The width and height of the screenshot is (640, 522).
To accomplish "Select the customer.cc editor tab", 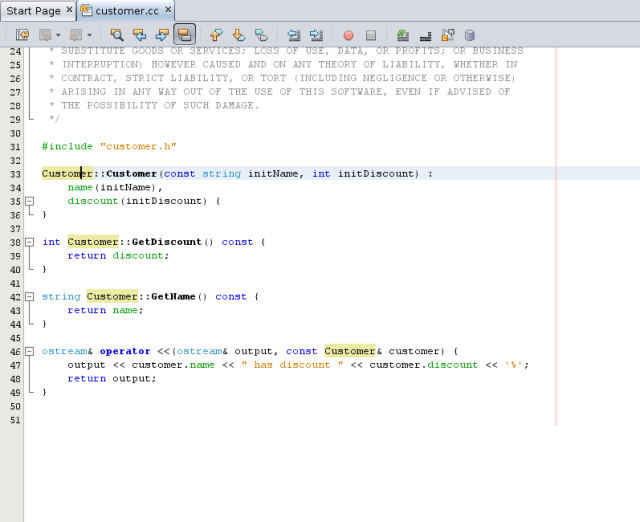I will (x=127, y=11).
